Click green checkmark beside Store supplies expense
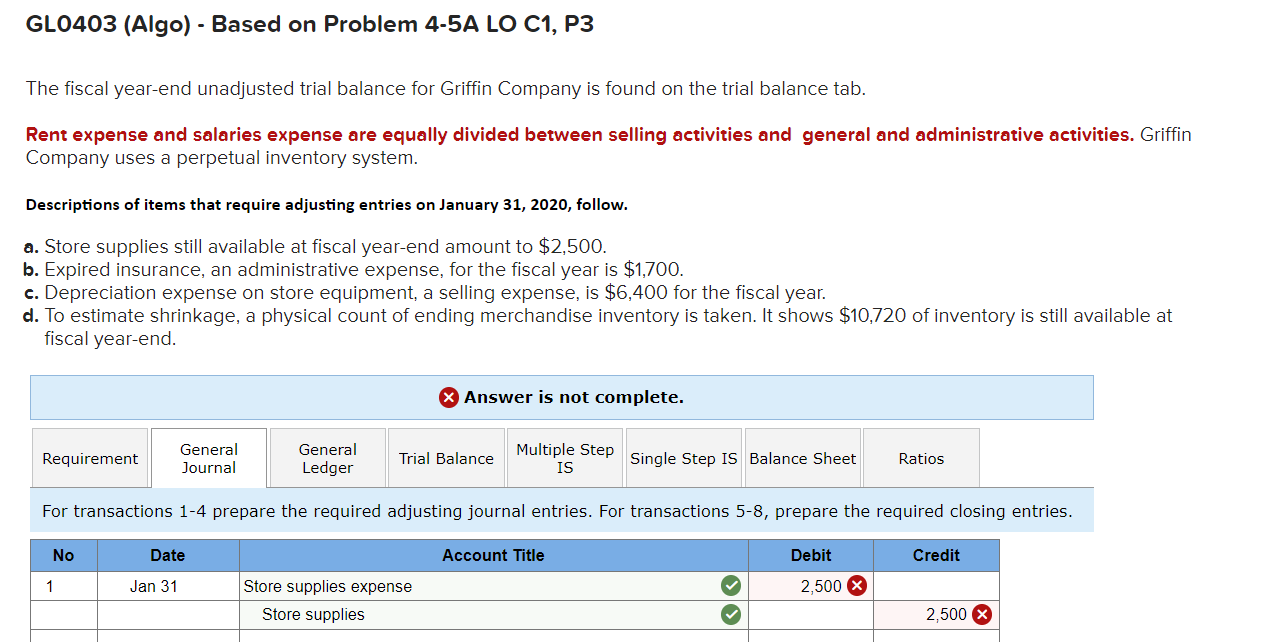This screenshot has height=642, width=1282. [729, 586]
